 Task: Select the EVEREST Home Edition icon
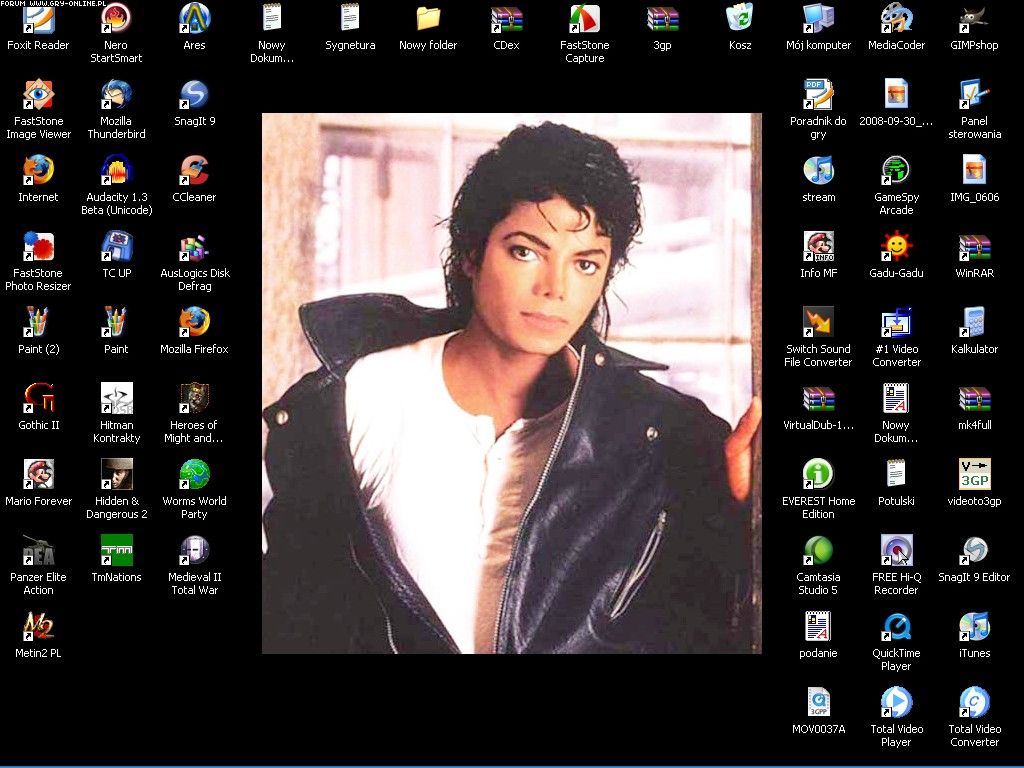(818, 475)
